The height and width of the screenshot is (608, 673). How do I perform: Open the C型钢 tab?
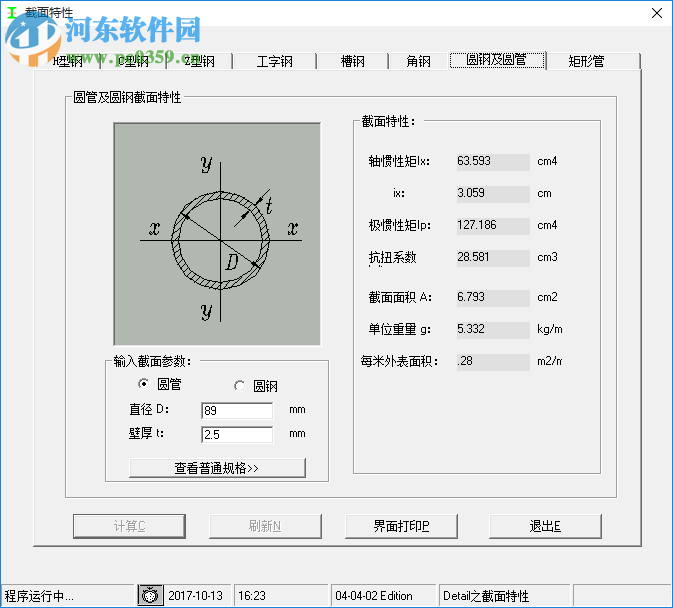(134, 61)
